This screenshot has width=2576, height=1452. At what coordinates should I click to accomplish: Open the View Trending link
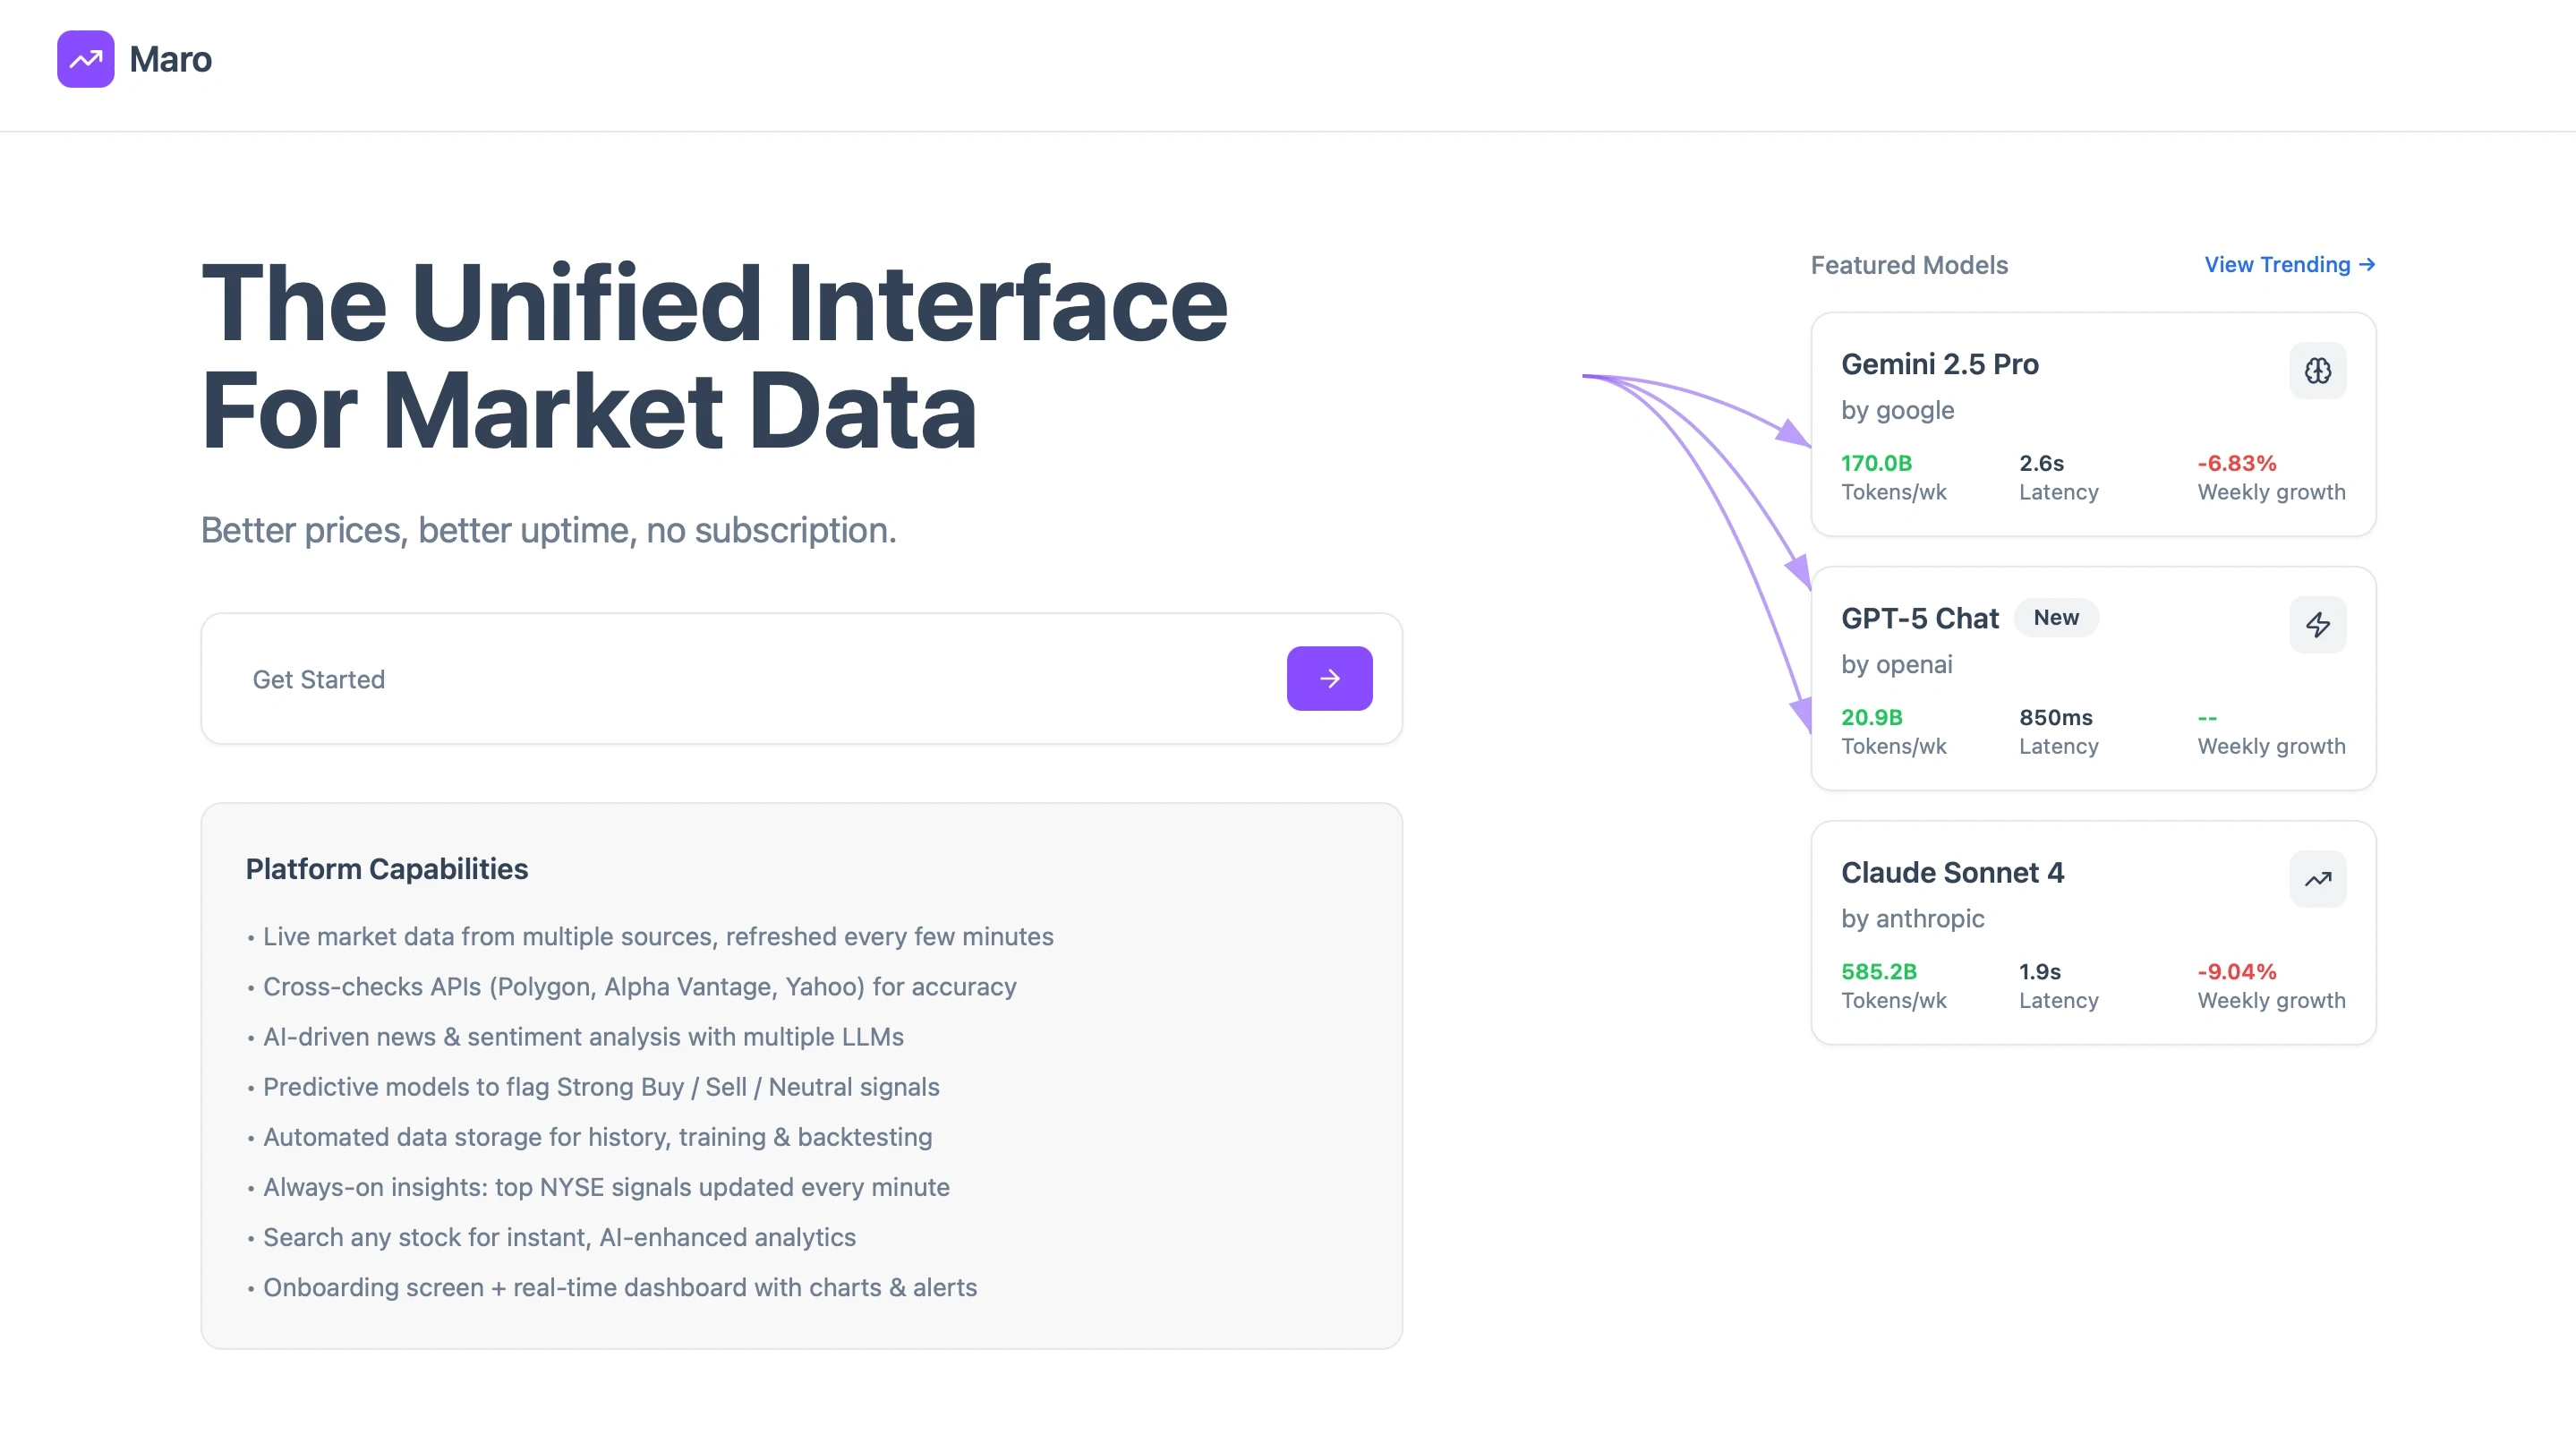[x=2288, y=265]
